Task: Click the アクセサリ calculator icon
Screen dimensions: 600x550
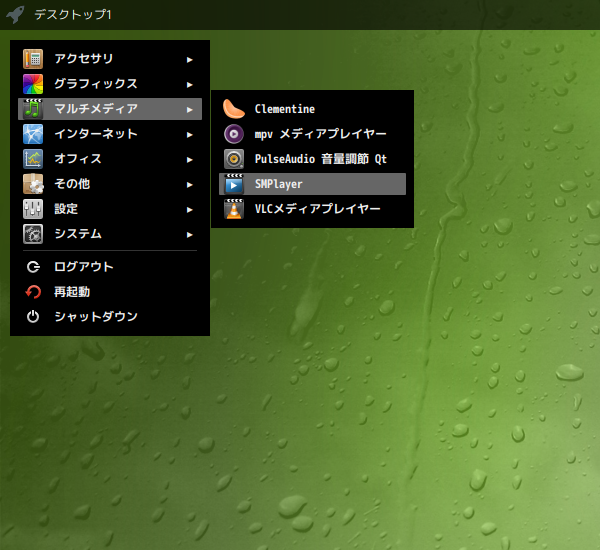Action: tap(33, 59)
